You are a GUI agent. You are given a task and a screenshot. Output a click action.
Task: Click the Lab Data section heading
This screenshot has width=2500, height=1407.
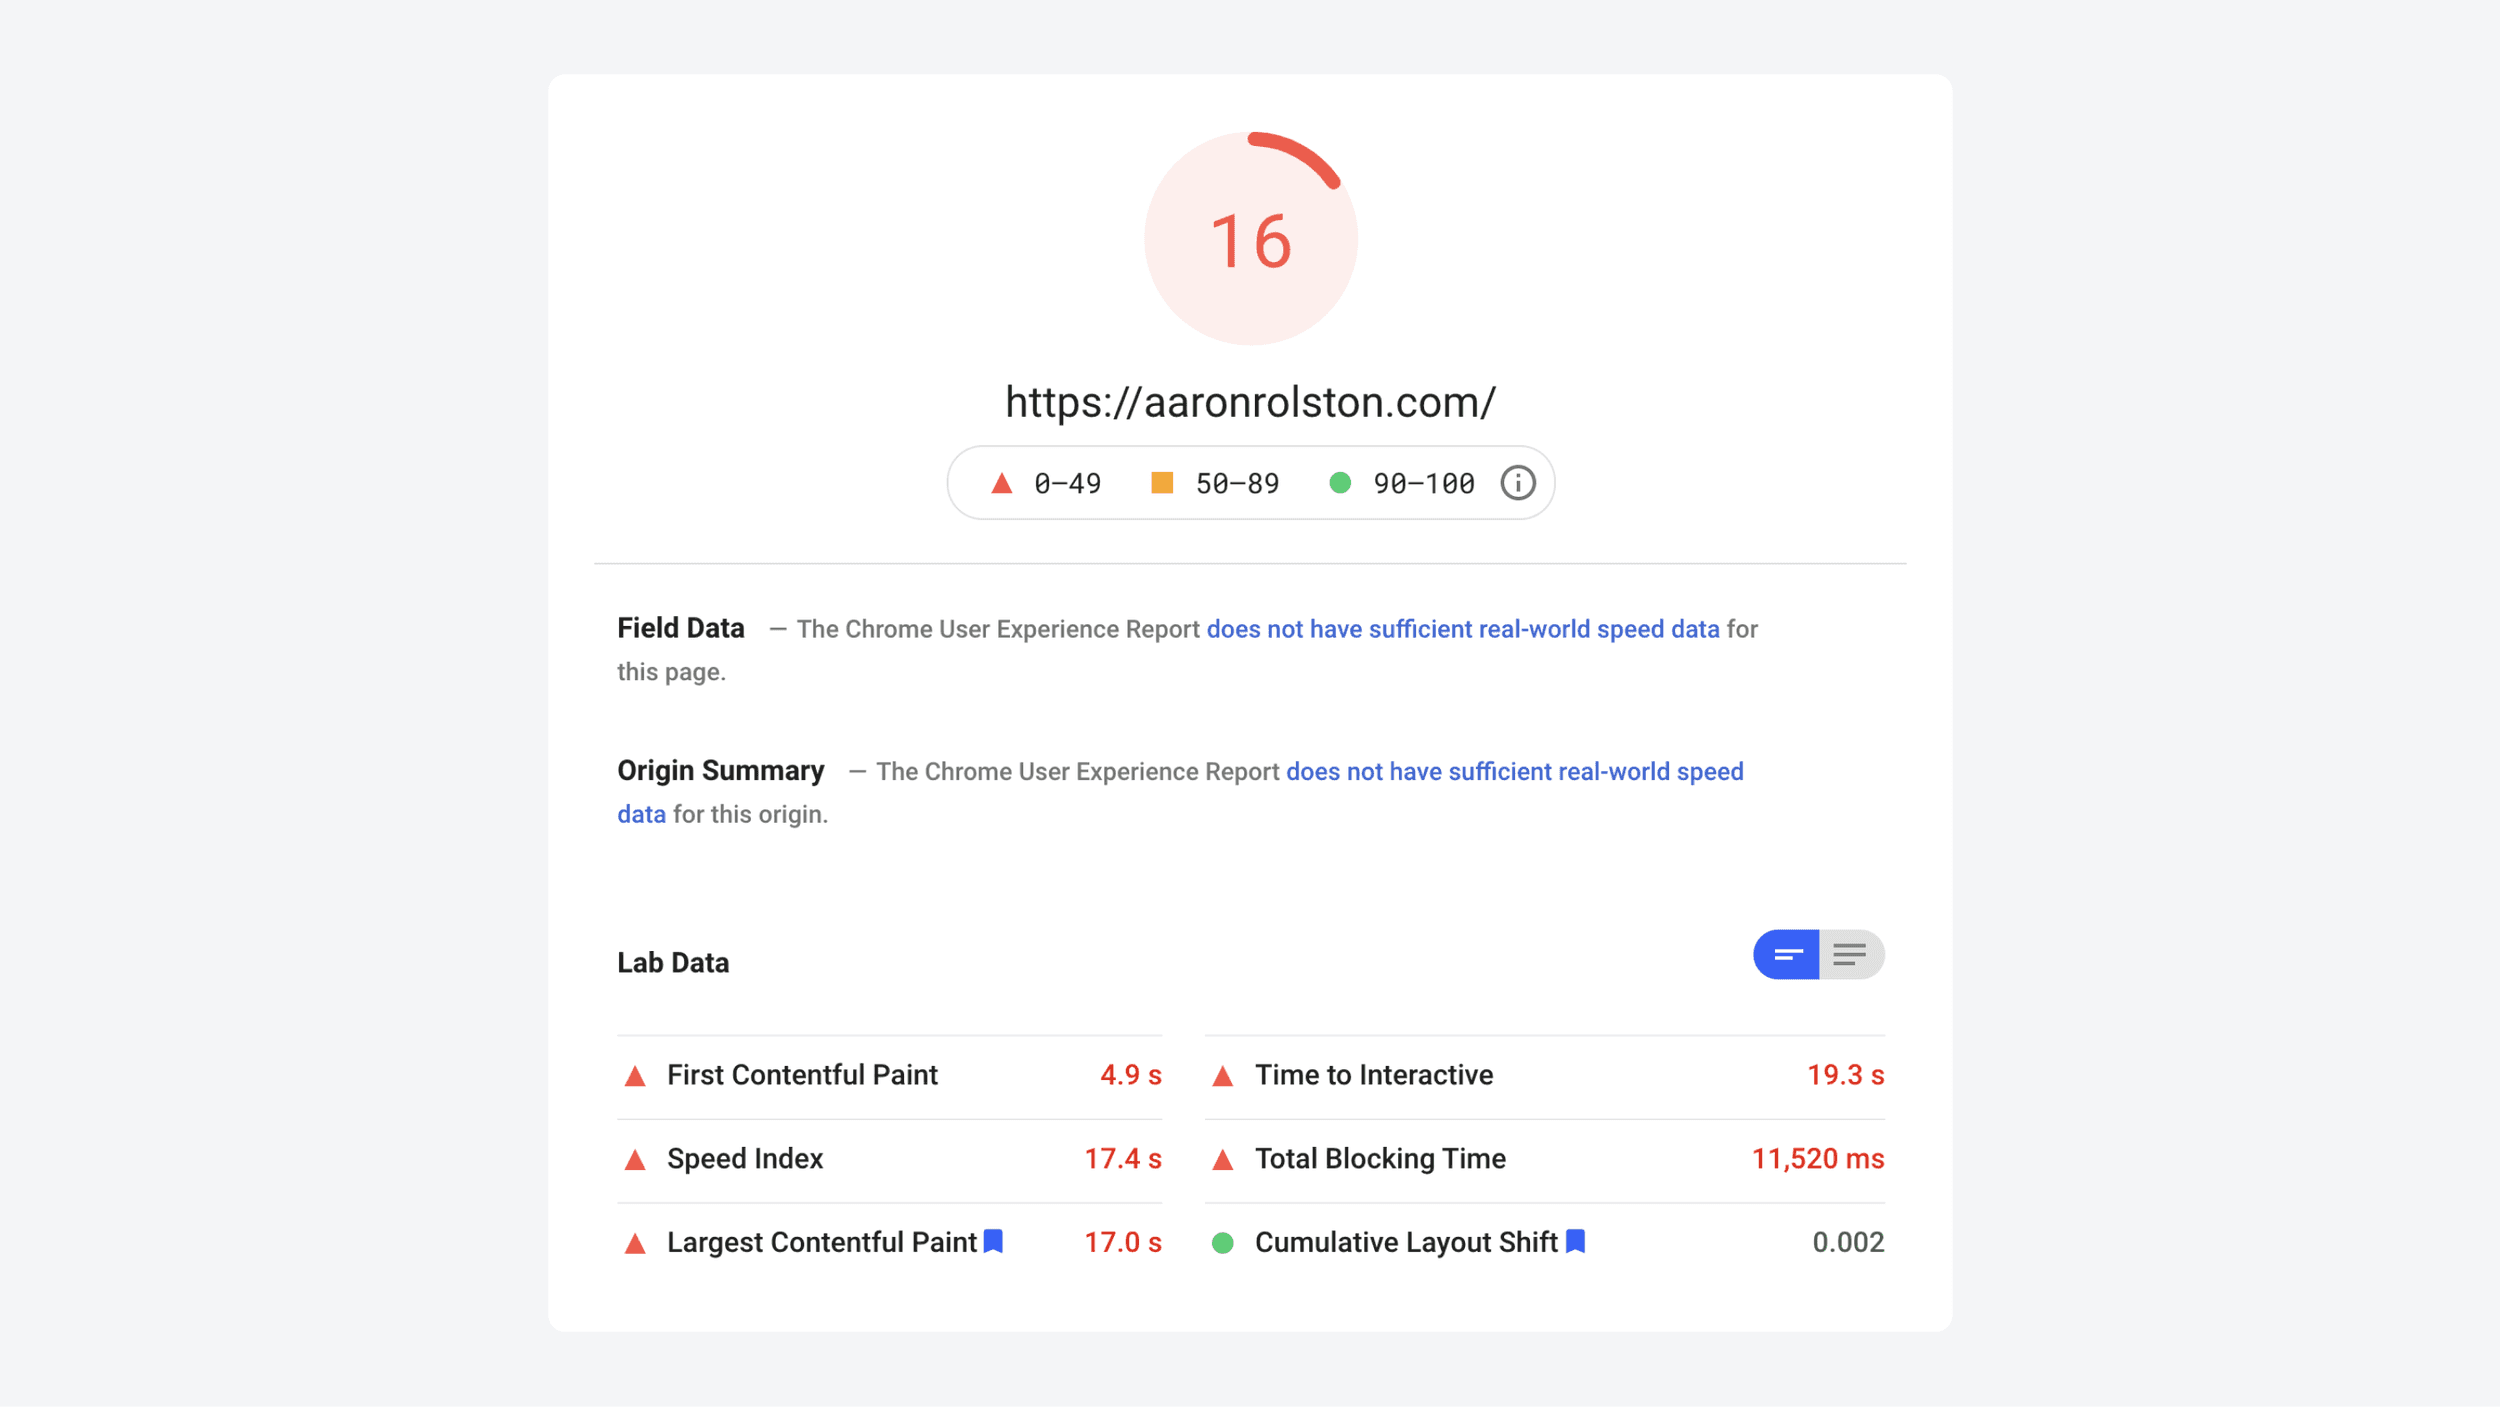(x=673, y=963)
